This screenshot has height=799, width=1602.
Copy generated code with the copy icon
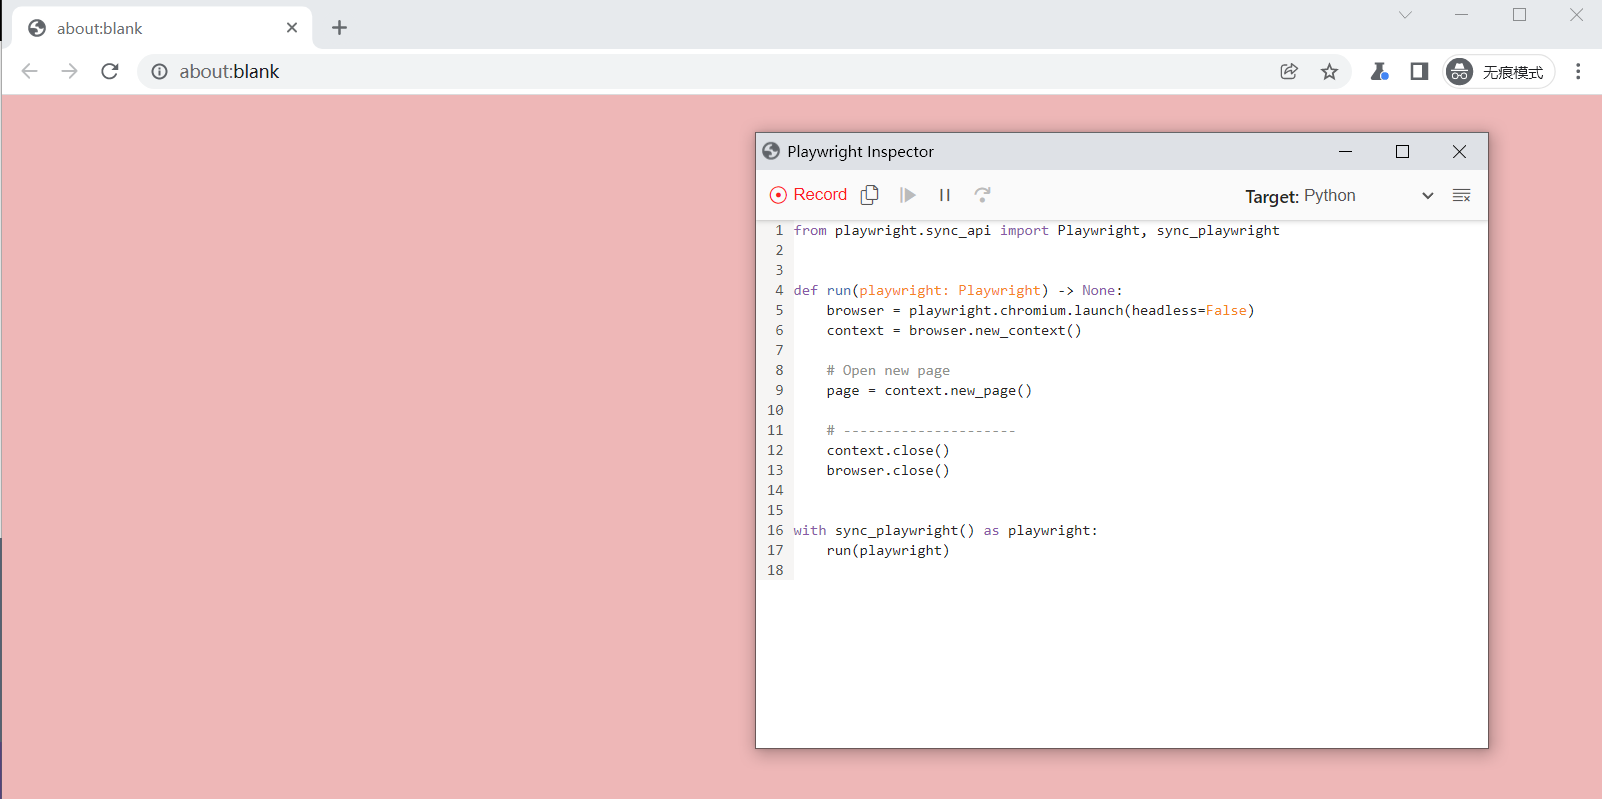click(870, 195)
